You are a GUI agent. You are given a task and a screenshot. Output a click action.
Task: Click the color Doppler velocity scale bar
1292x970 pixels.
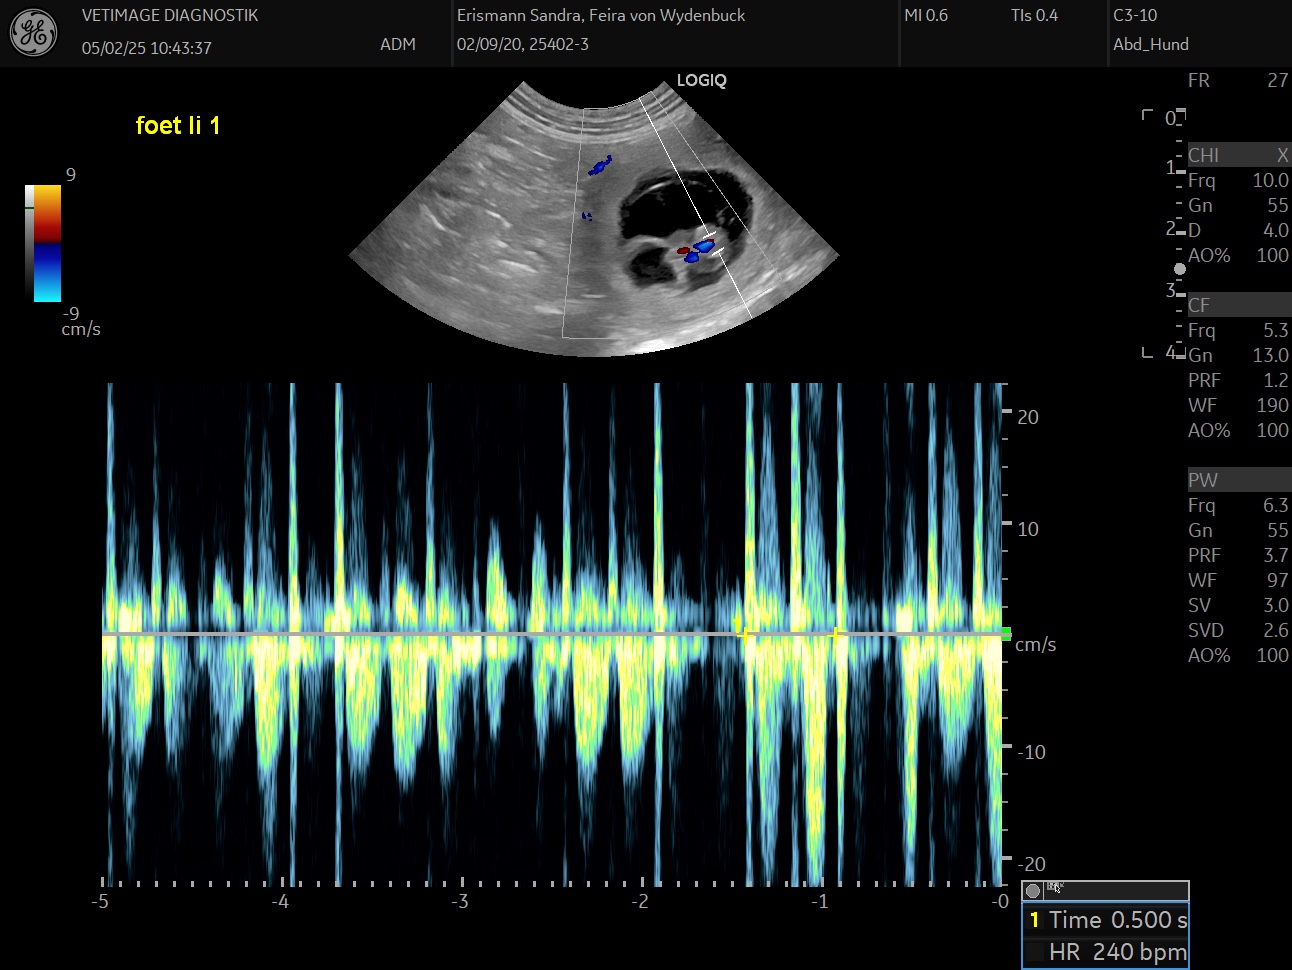[46, 243]
